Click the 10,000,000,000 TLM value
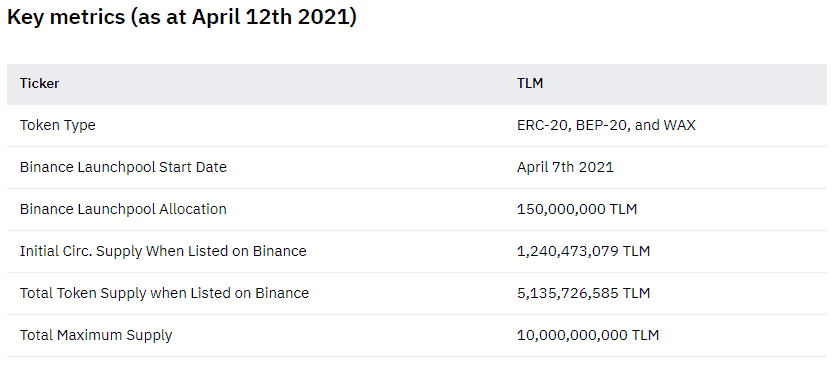 [588, 335]
